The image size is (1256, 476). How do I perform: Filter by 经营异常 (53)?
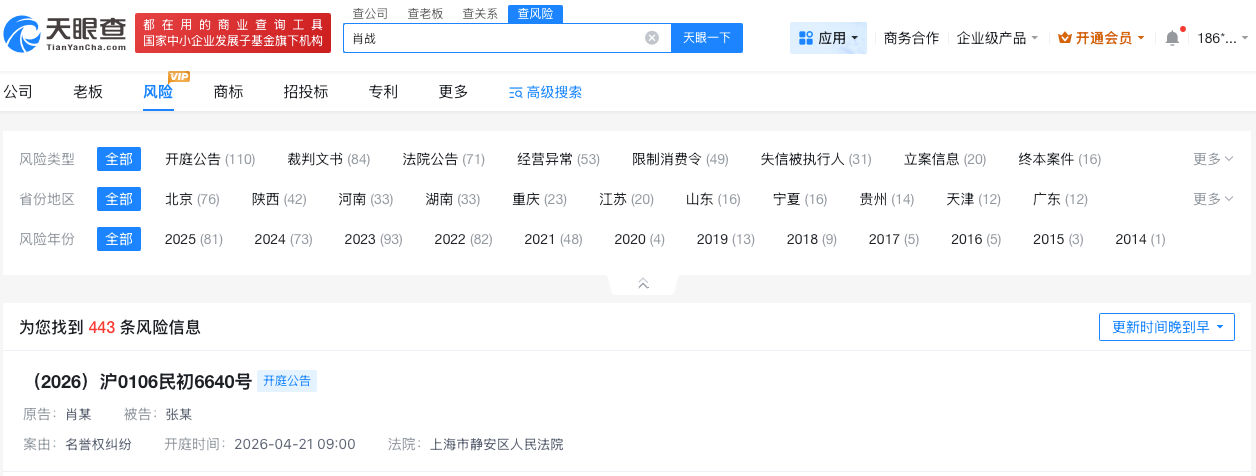pos(559,159)
